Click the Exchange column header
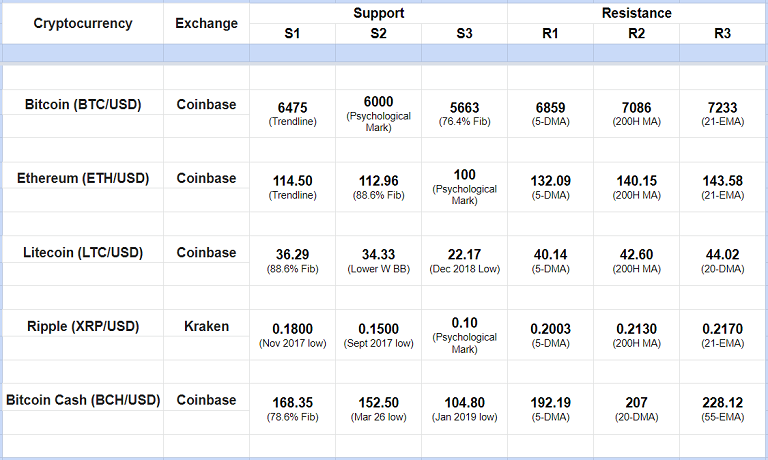 207,23
